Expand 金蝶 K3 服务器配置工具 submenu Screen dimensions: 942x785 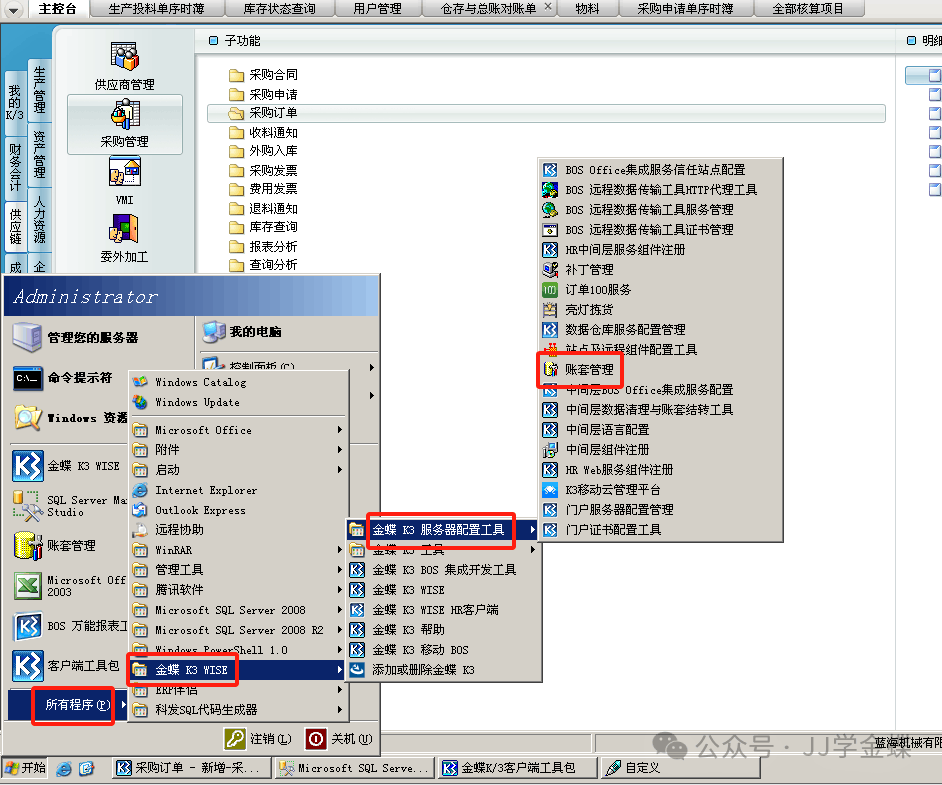coord(438,530)
